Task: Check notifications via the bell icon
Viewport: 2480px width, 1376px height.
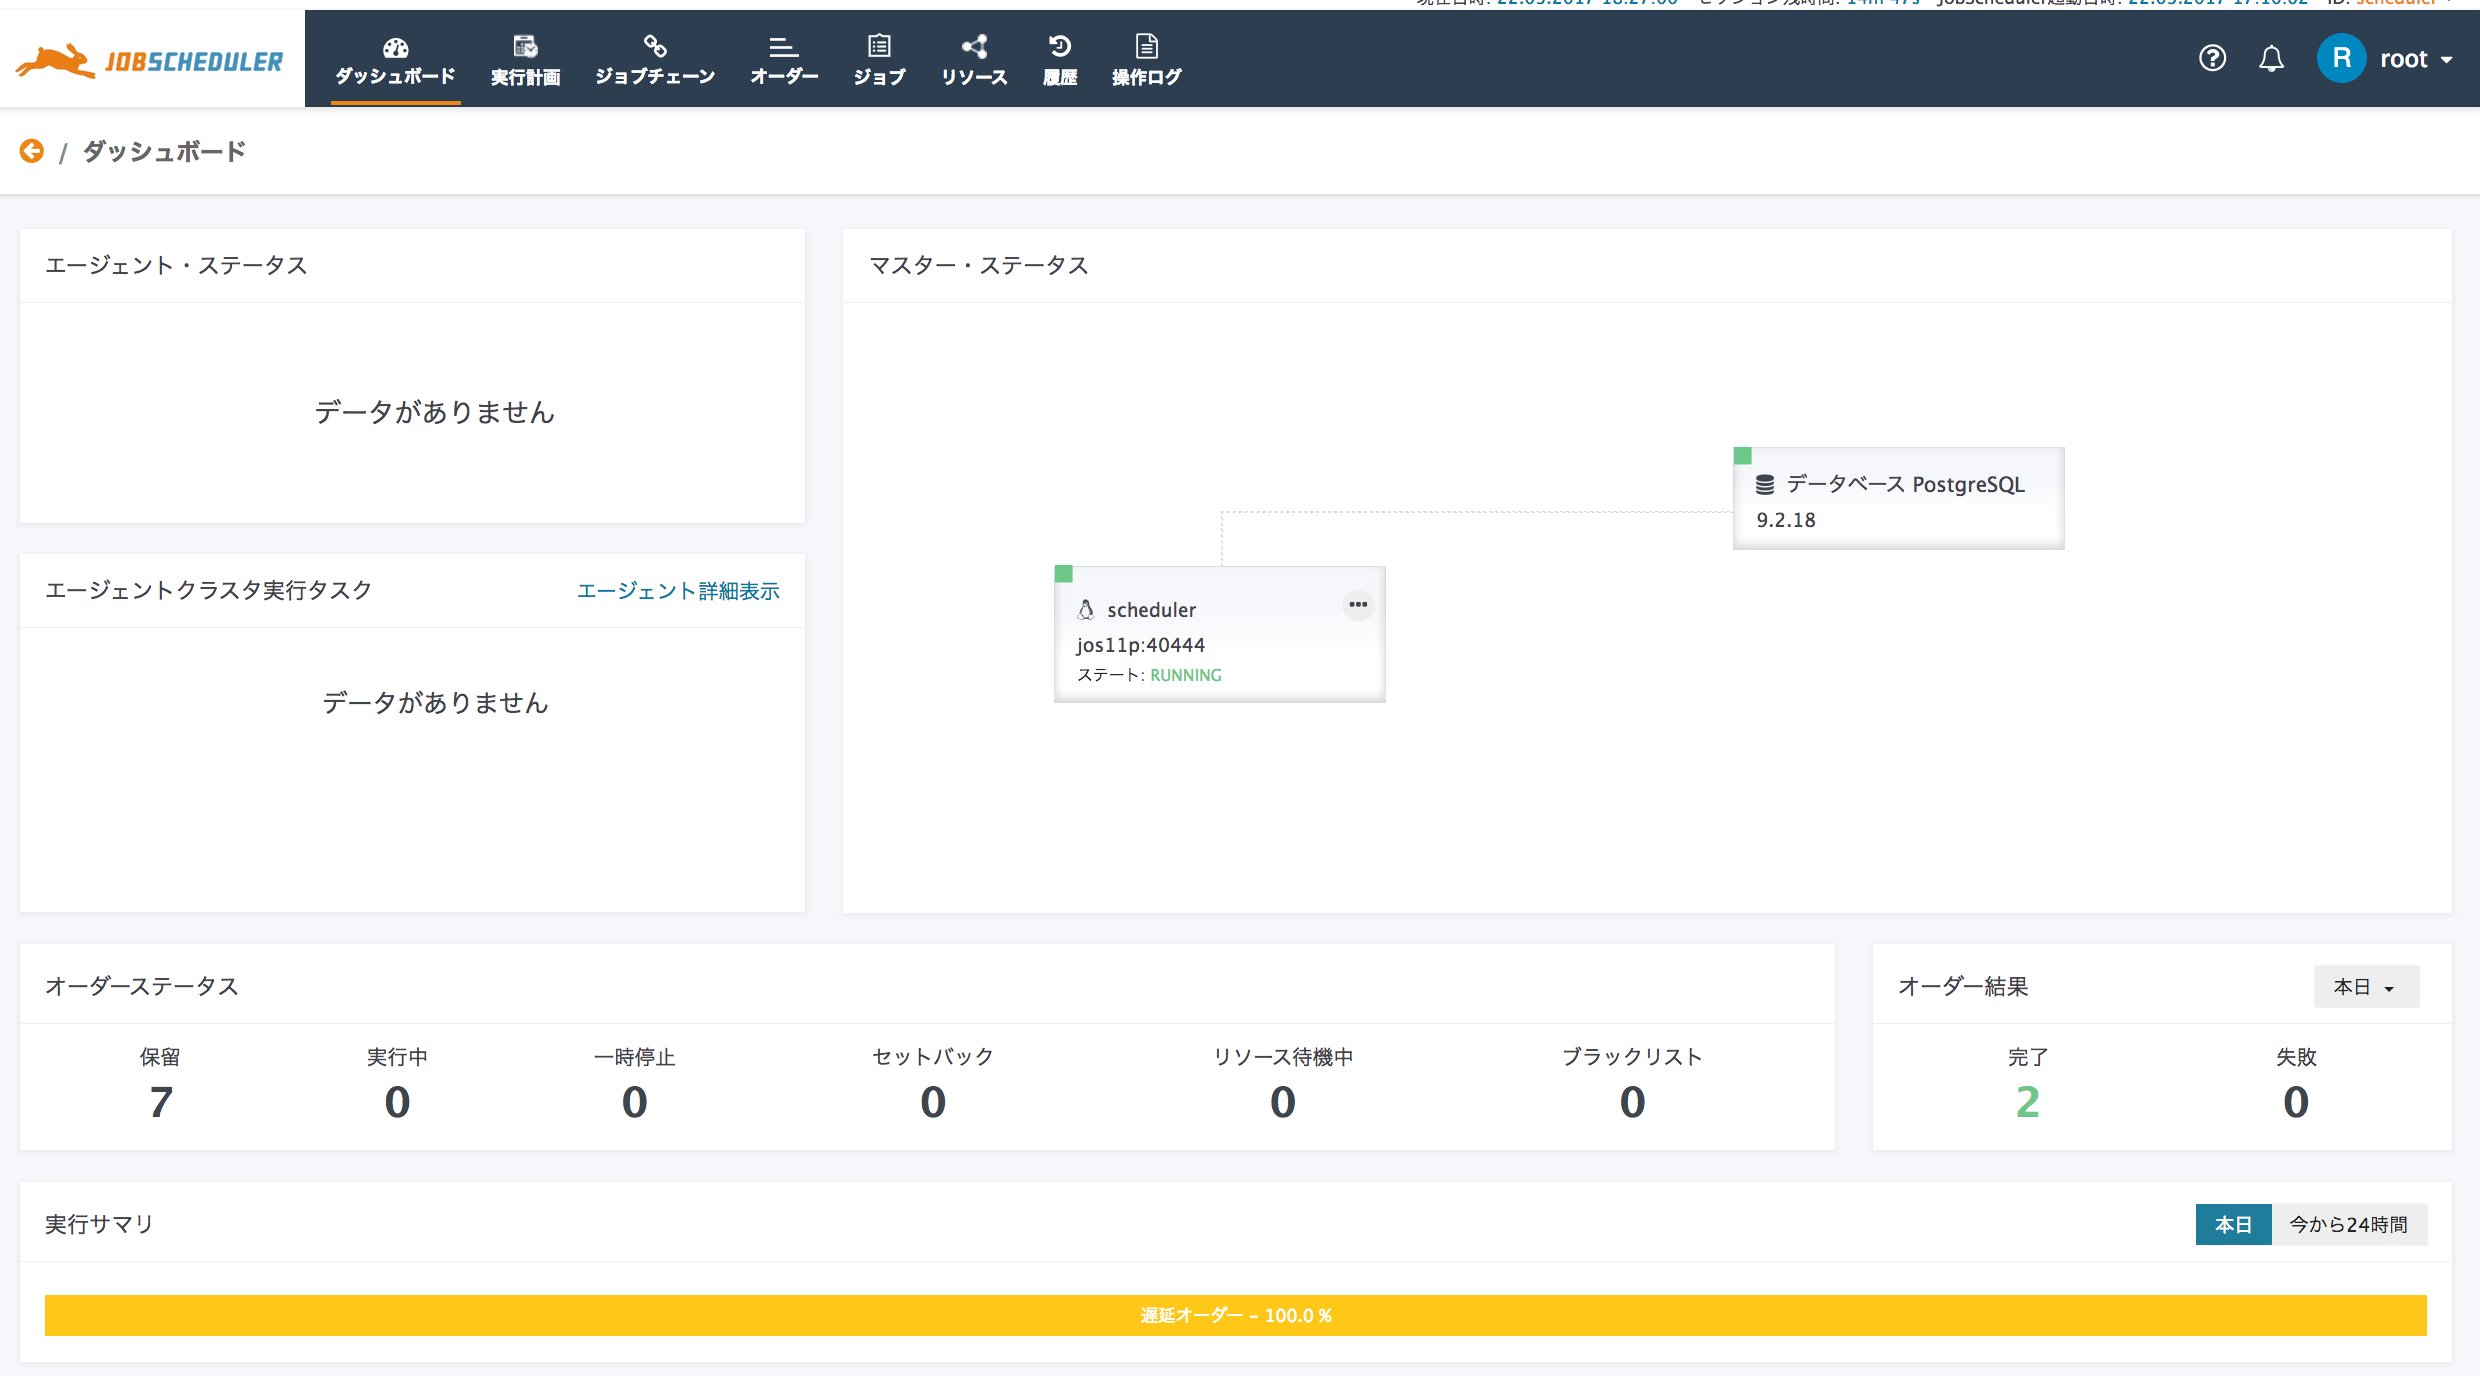Action: [x=2271, y=58]
